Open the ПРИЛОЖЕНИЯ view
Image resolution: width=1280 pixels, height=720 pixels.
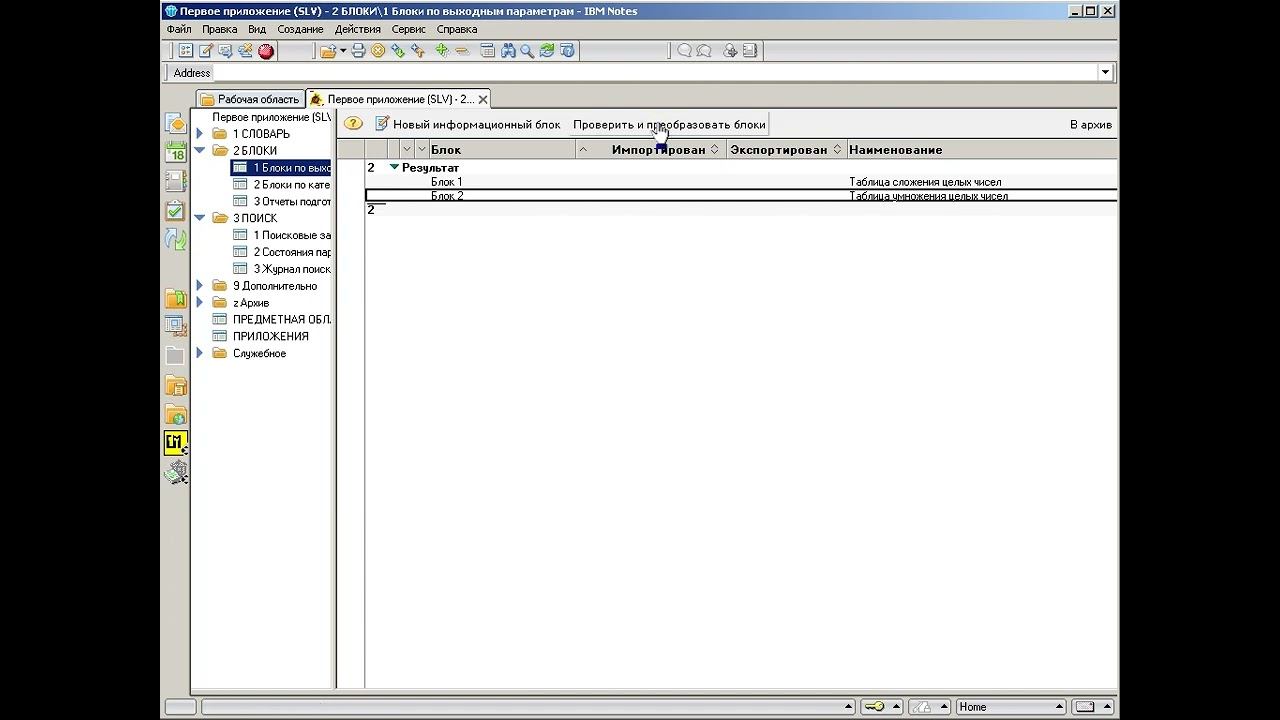pos(260,336)
